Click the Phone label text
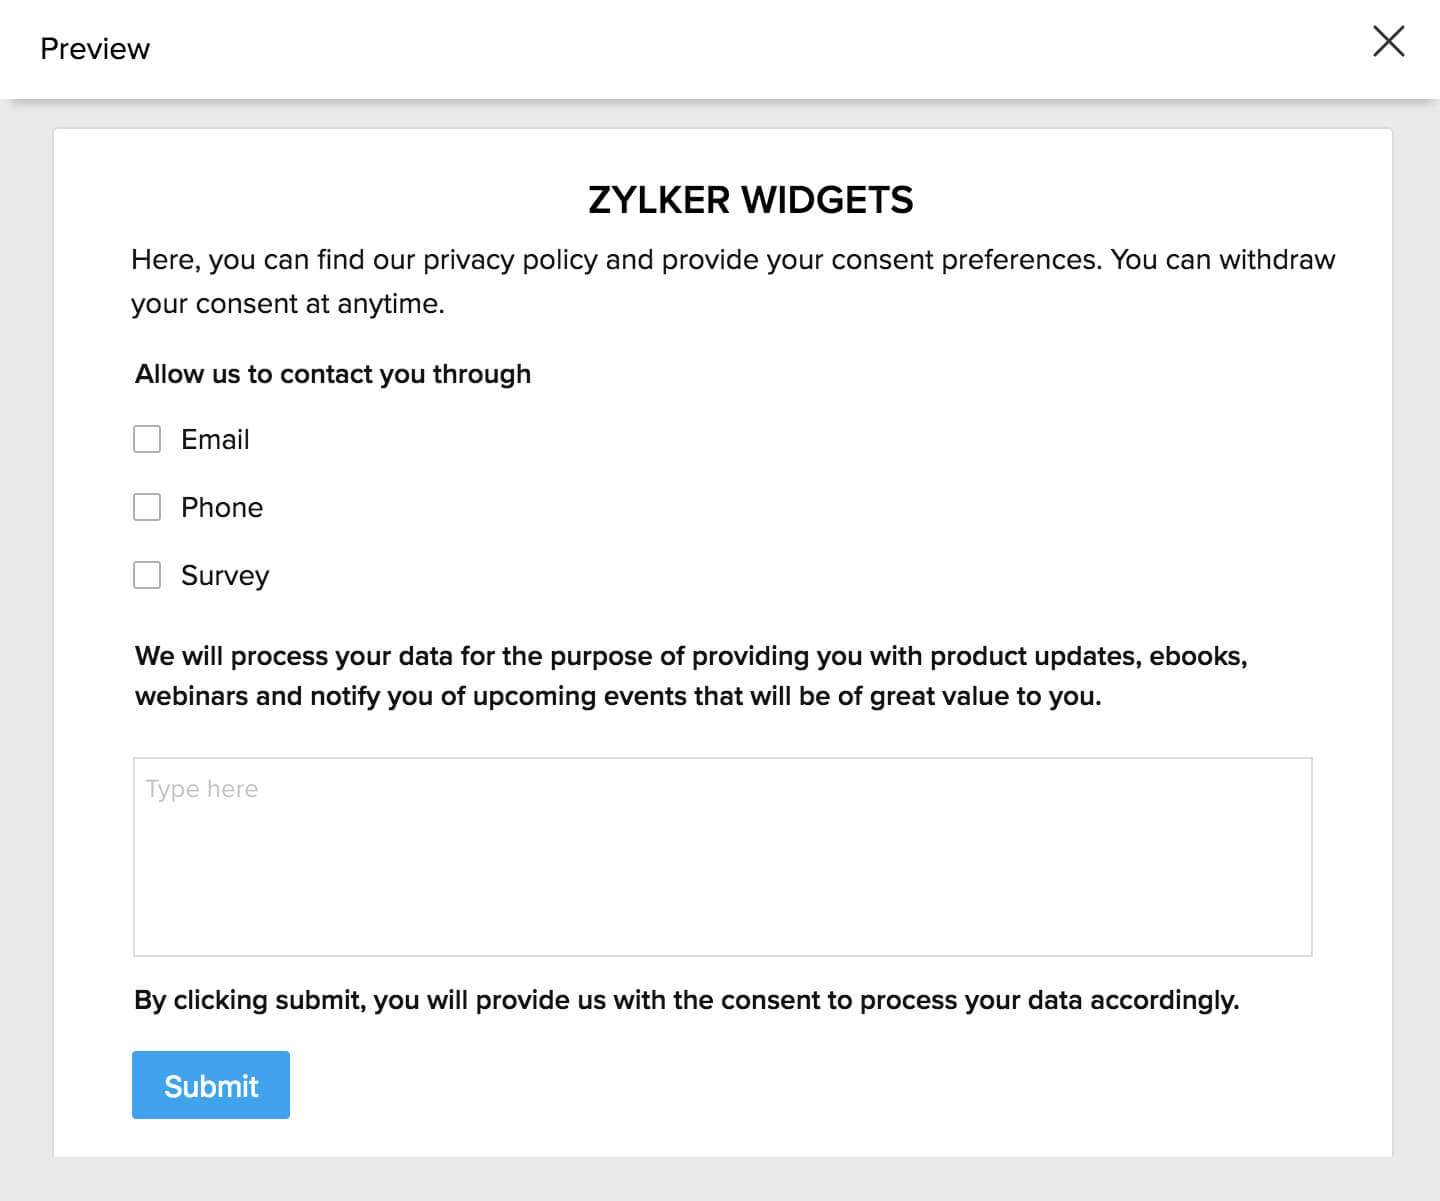Image resolution: width=1440 pixels, height=1201 pixels. (x=222, y=508)
